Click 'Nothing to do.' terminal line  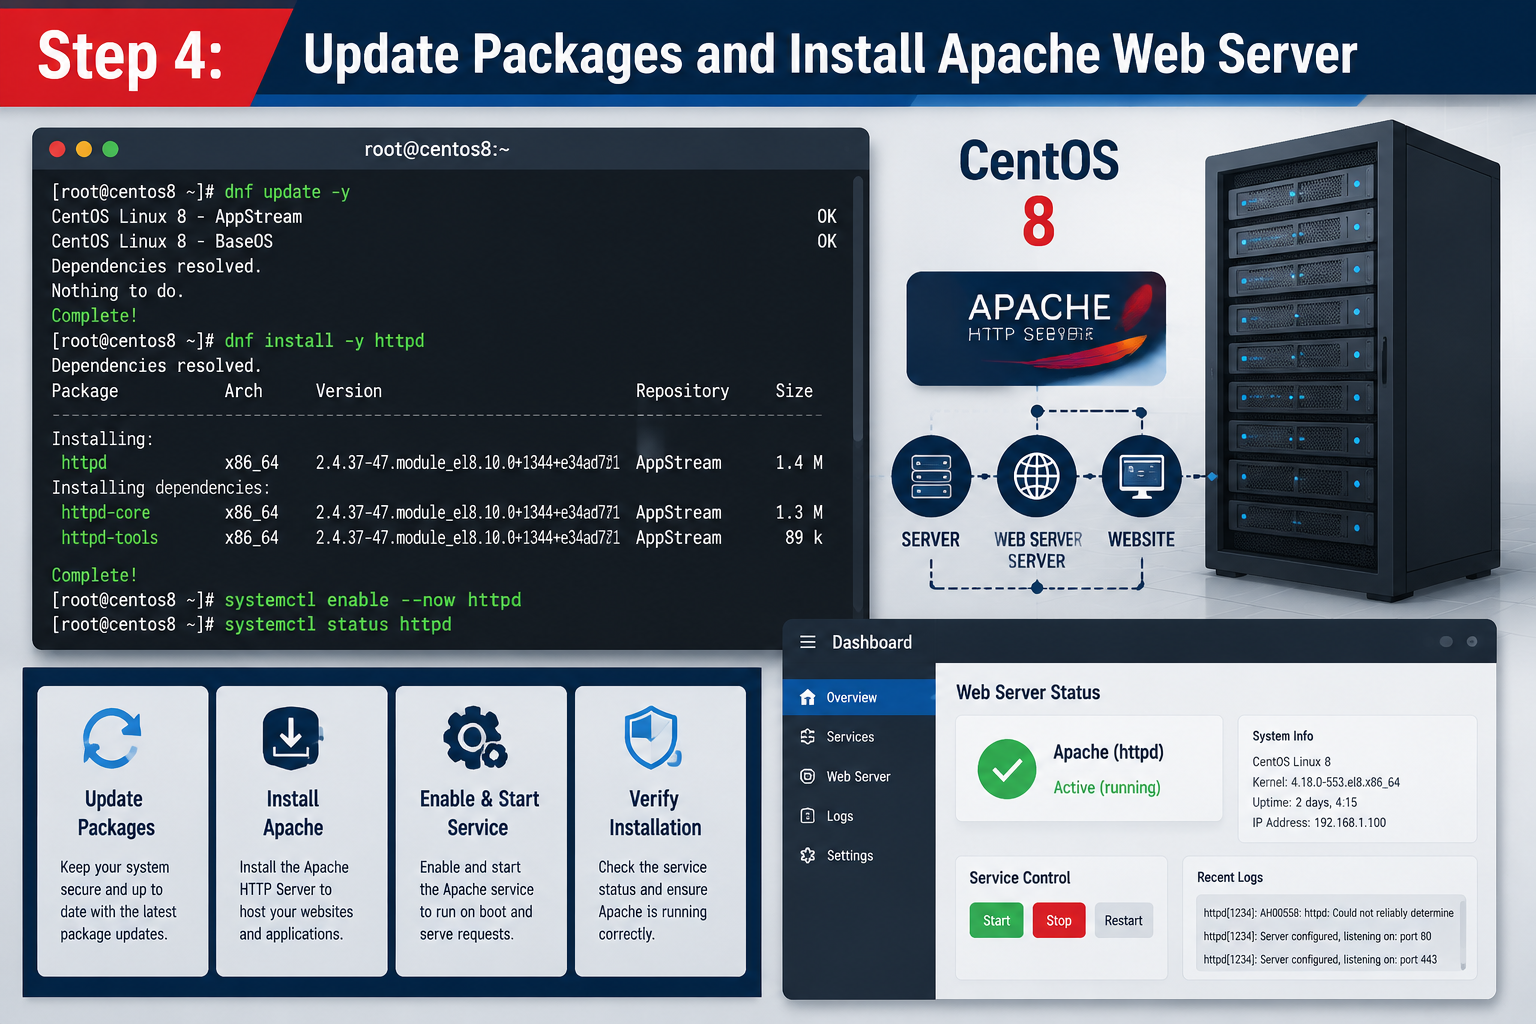point(117,291)
